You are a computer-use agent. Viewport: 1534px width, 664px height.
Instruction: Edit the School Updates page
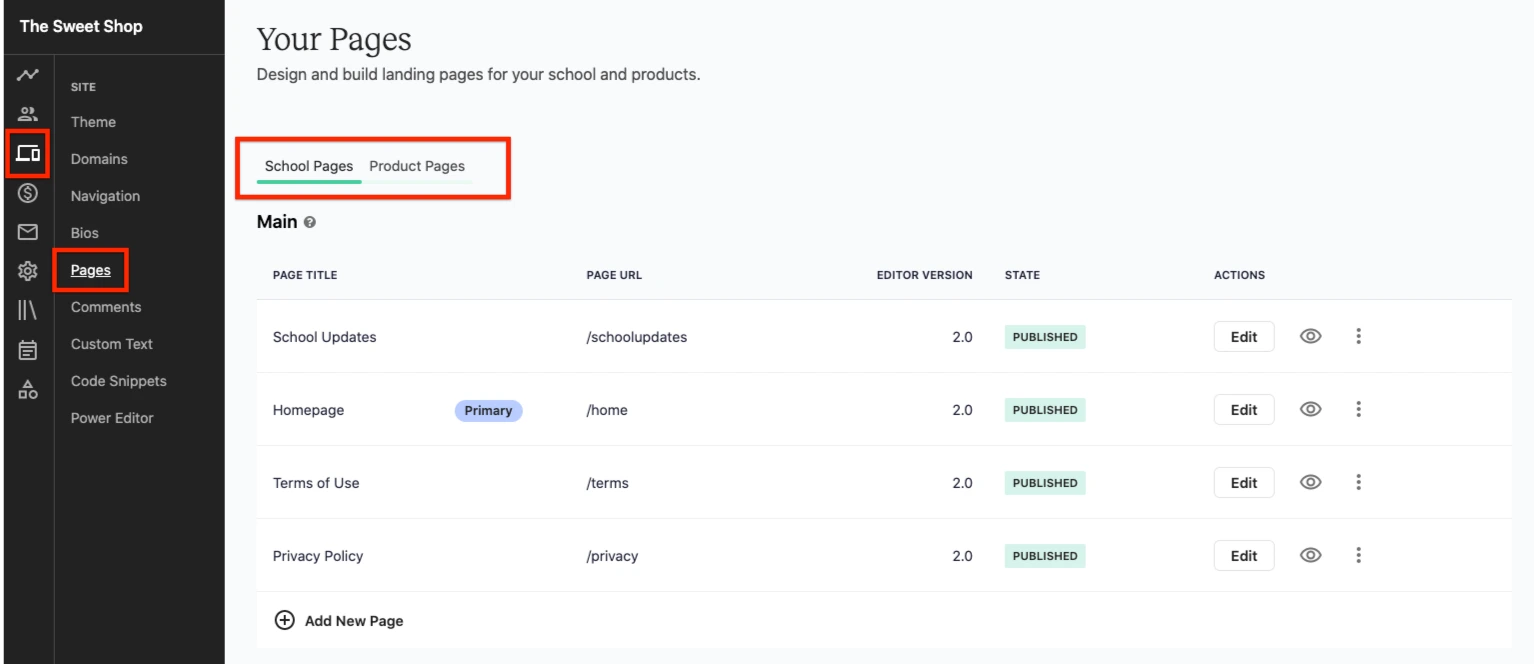tap(1244, 336)
